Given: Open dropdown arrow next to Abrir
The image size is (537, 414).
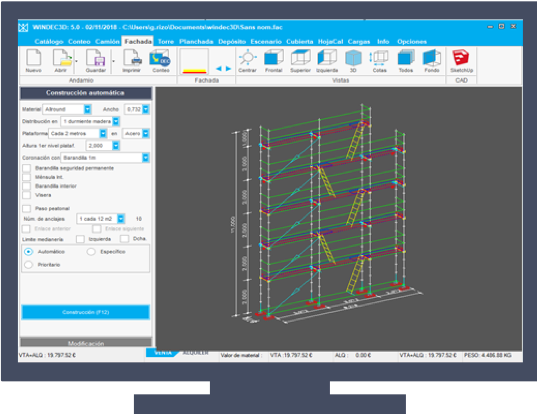Looking at the screenshot, I should pyautogui.click(x=76, y=61).
